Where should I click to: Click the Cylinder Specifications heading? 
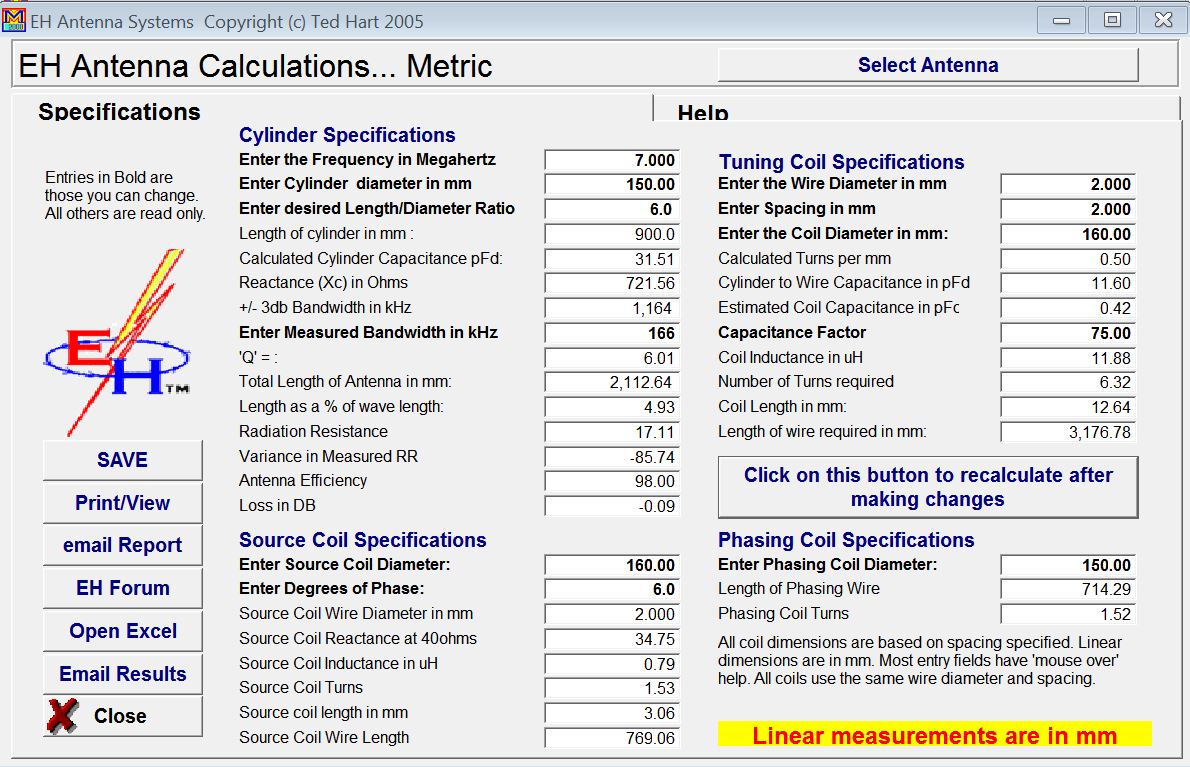tap(347, 135)
